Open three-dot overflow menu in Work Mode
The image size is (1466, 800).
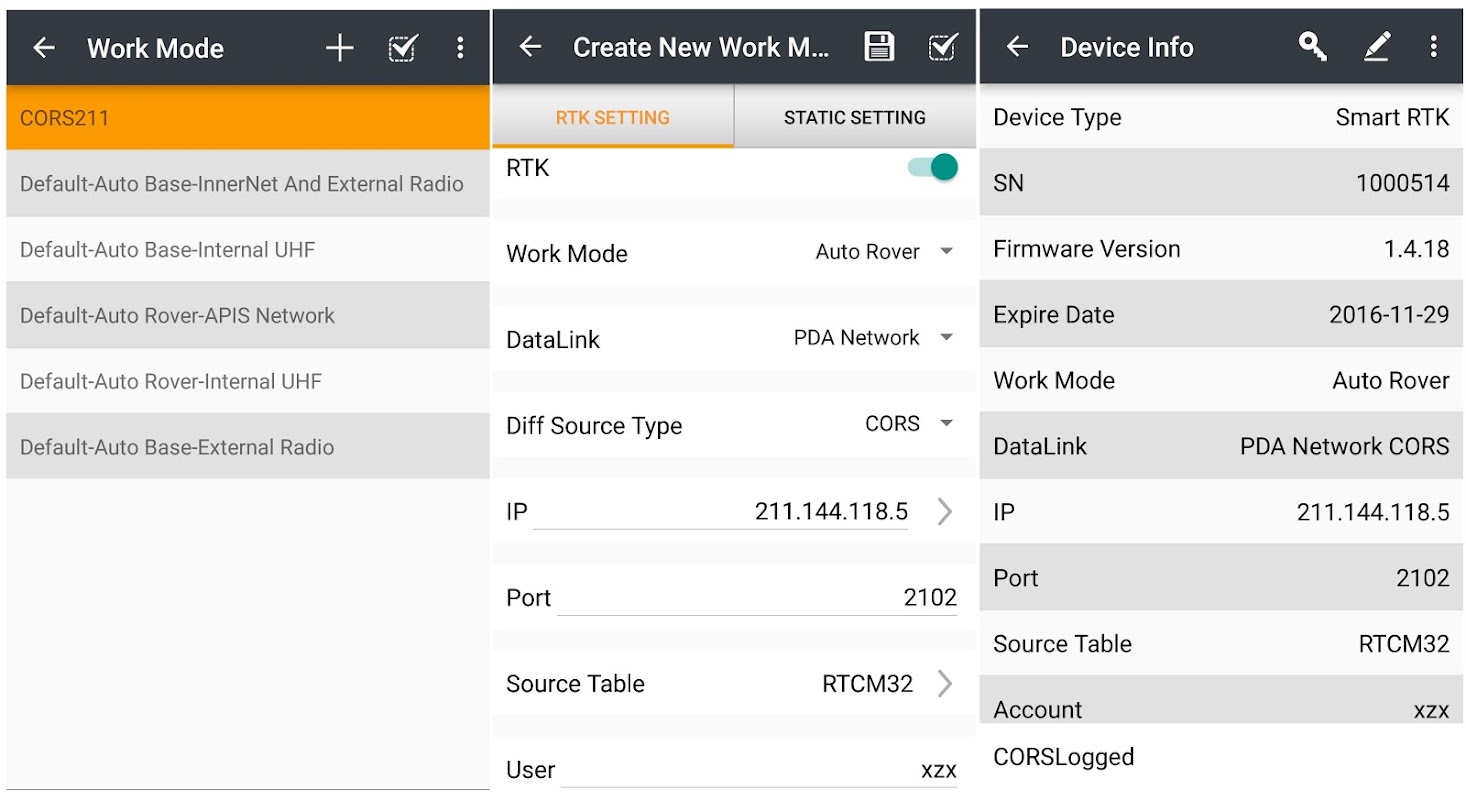click(460, 48)
